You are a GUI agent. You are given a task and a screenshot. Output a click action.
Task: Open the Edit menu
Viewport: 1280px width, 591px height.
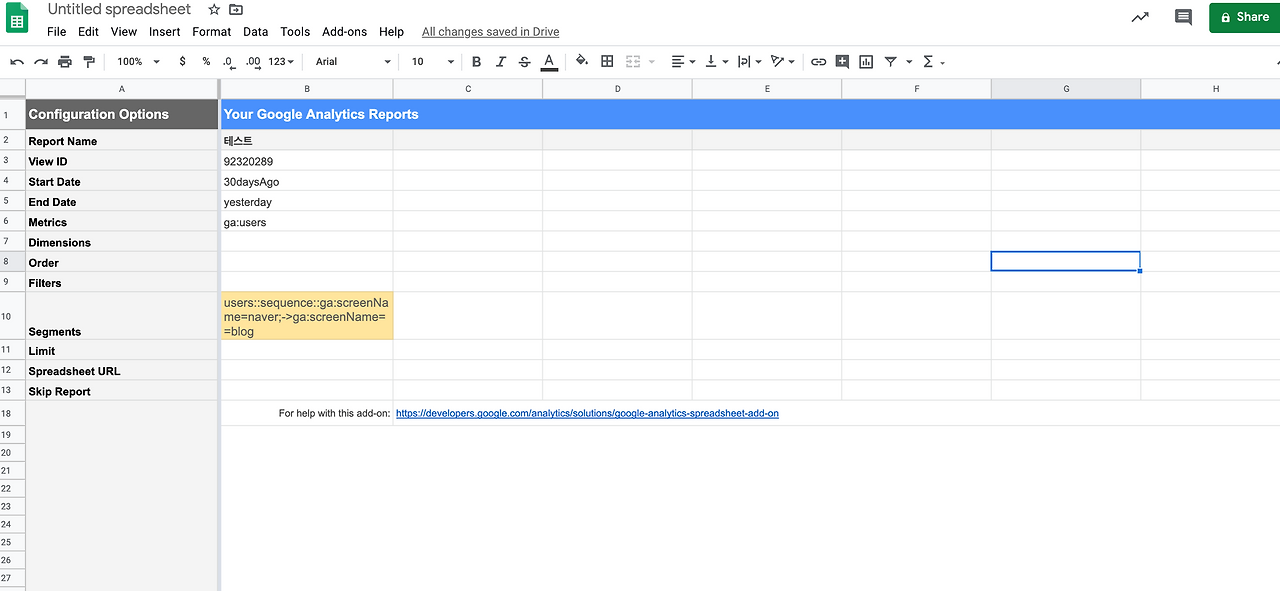pos(89,32)
